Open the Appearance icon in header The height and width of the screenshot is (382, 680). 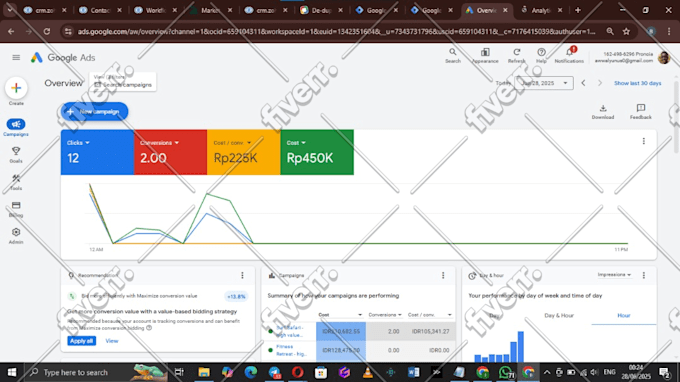(485, 52)
